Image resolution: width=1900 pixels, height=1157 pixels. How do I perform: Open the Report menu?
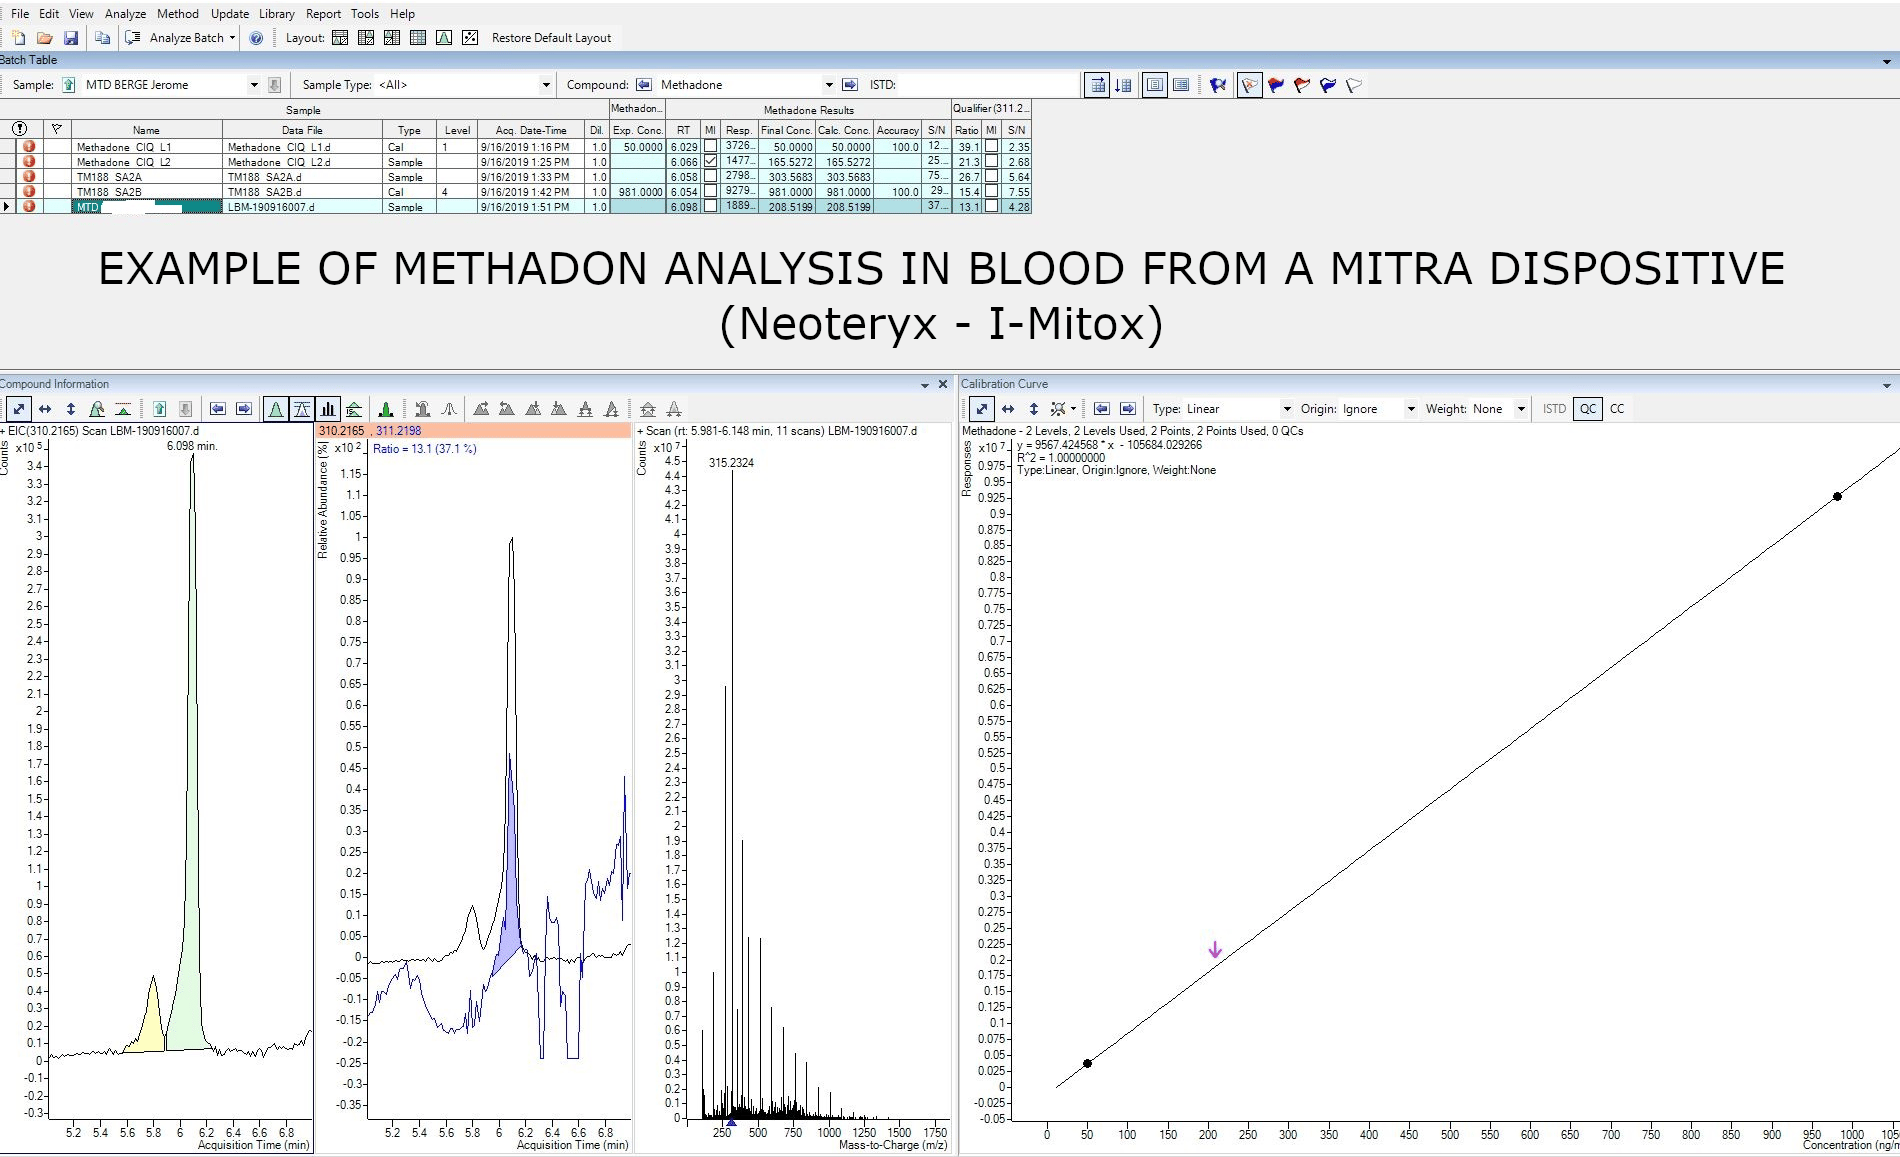coord(323,13)
